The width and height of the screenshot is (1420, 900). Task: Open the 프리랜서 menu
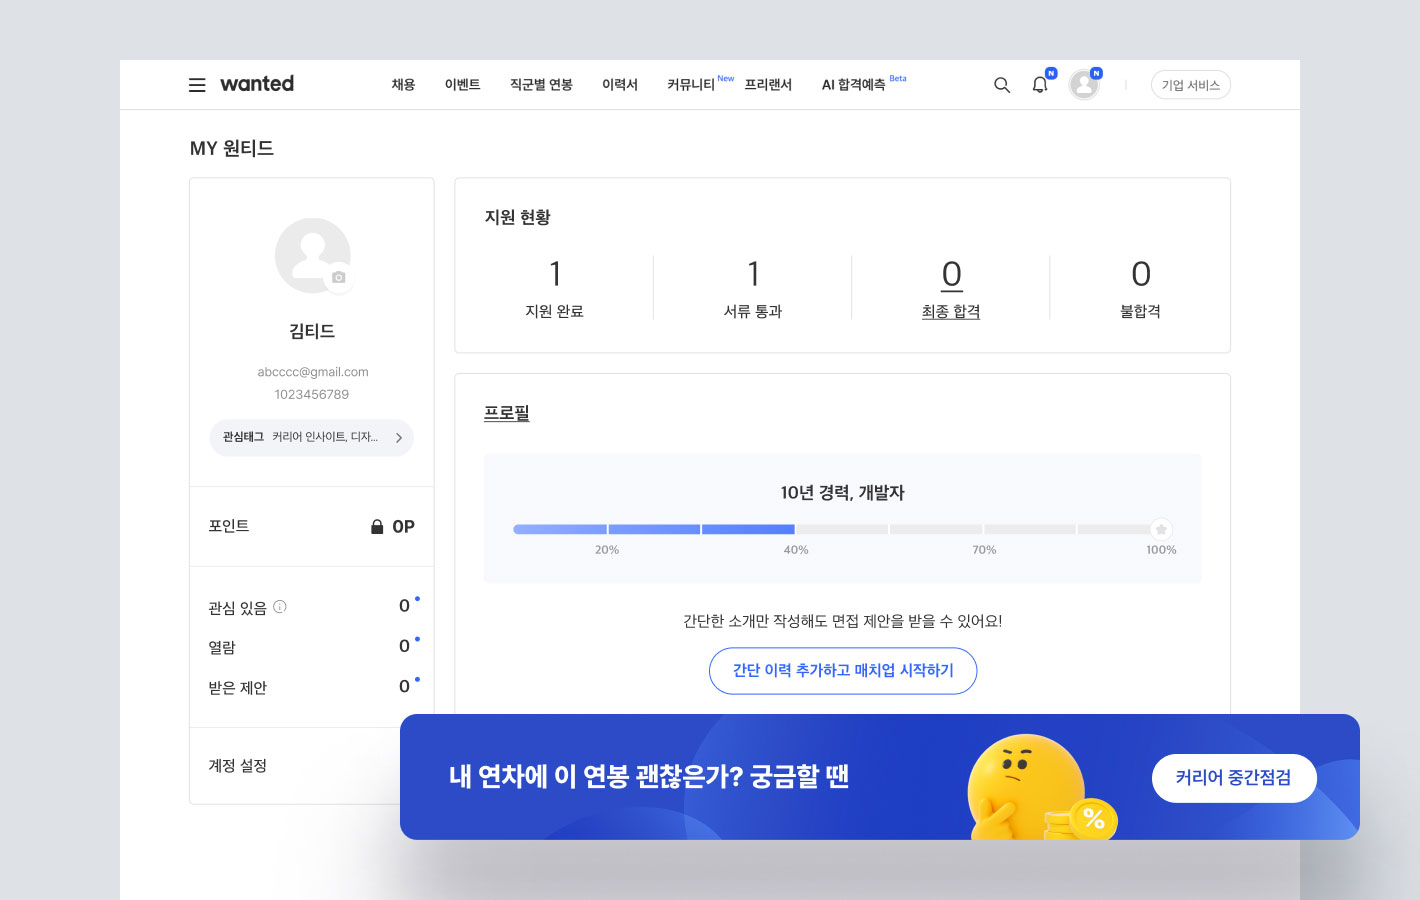point(768,85)
